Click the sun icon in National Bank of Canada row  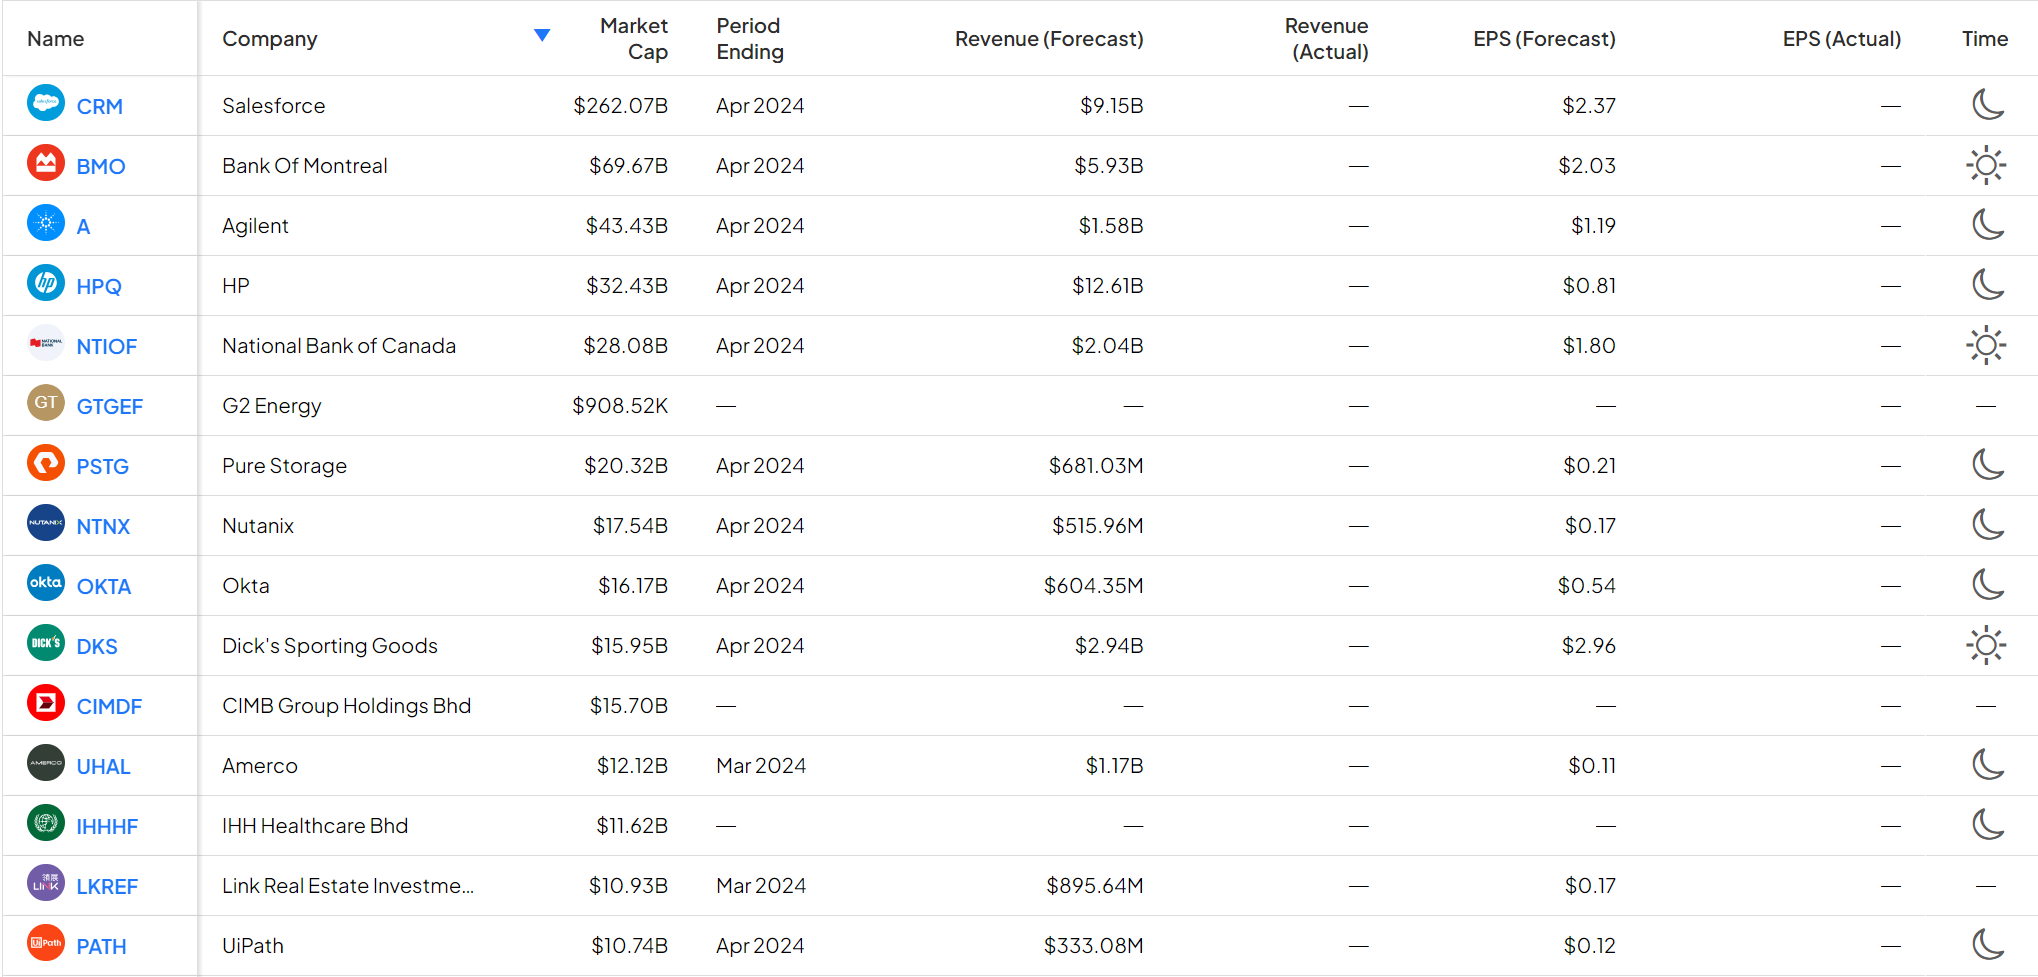[x=1986, y=345]
